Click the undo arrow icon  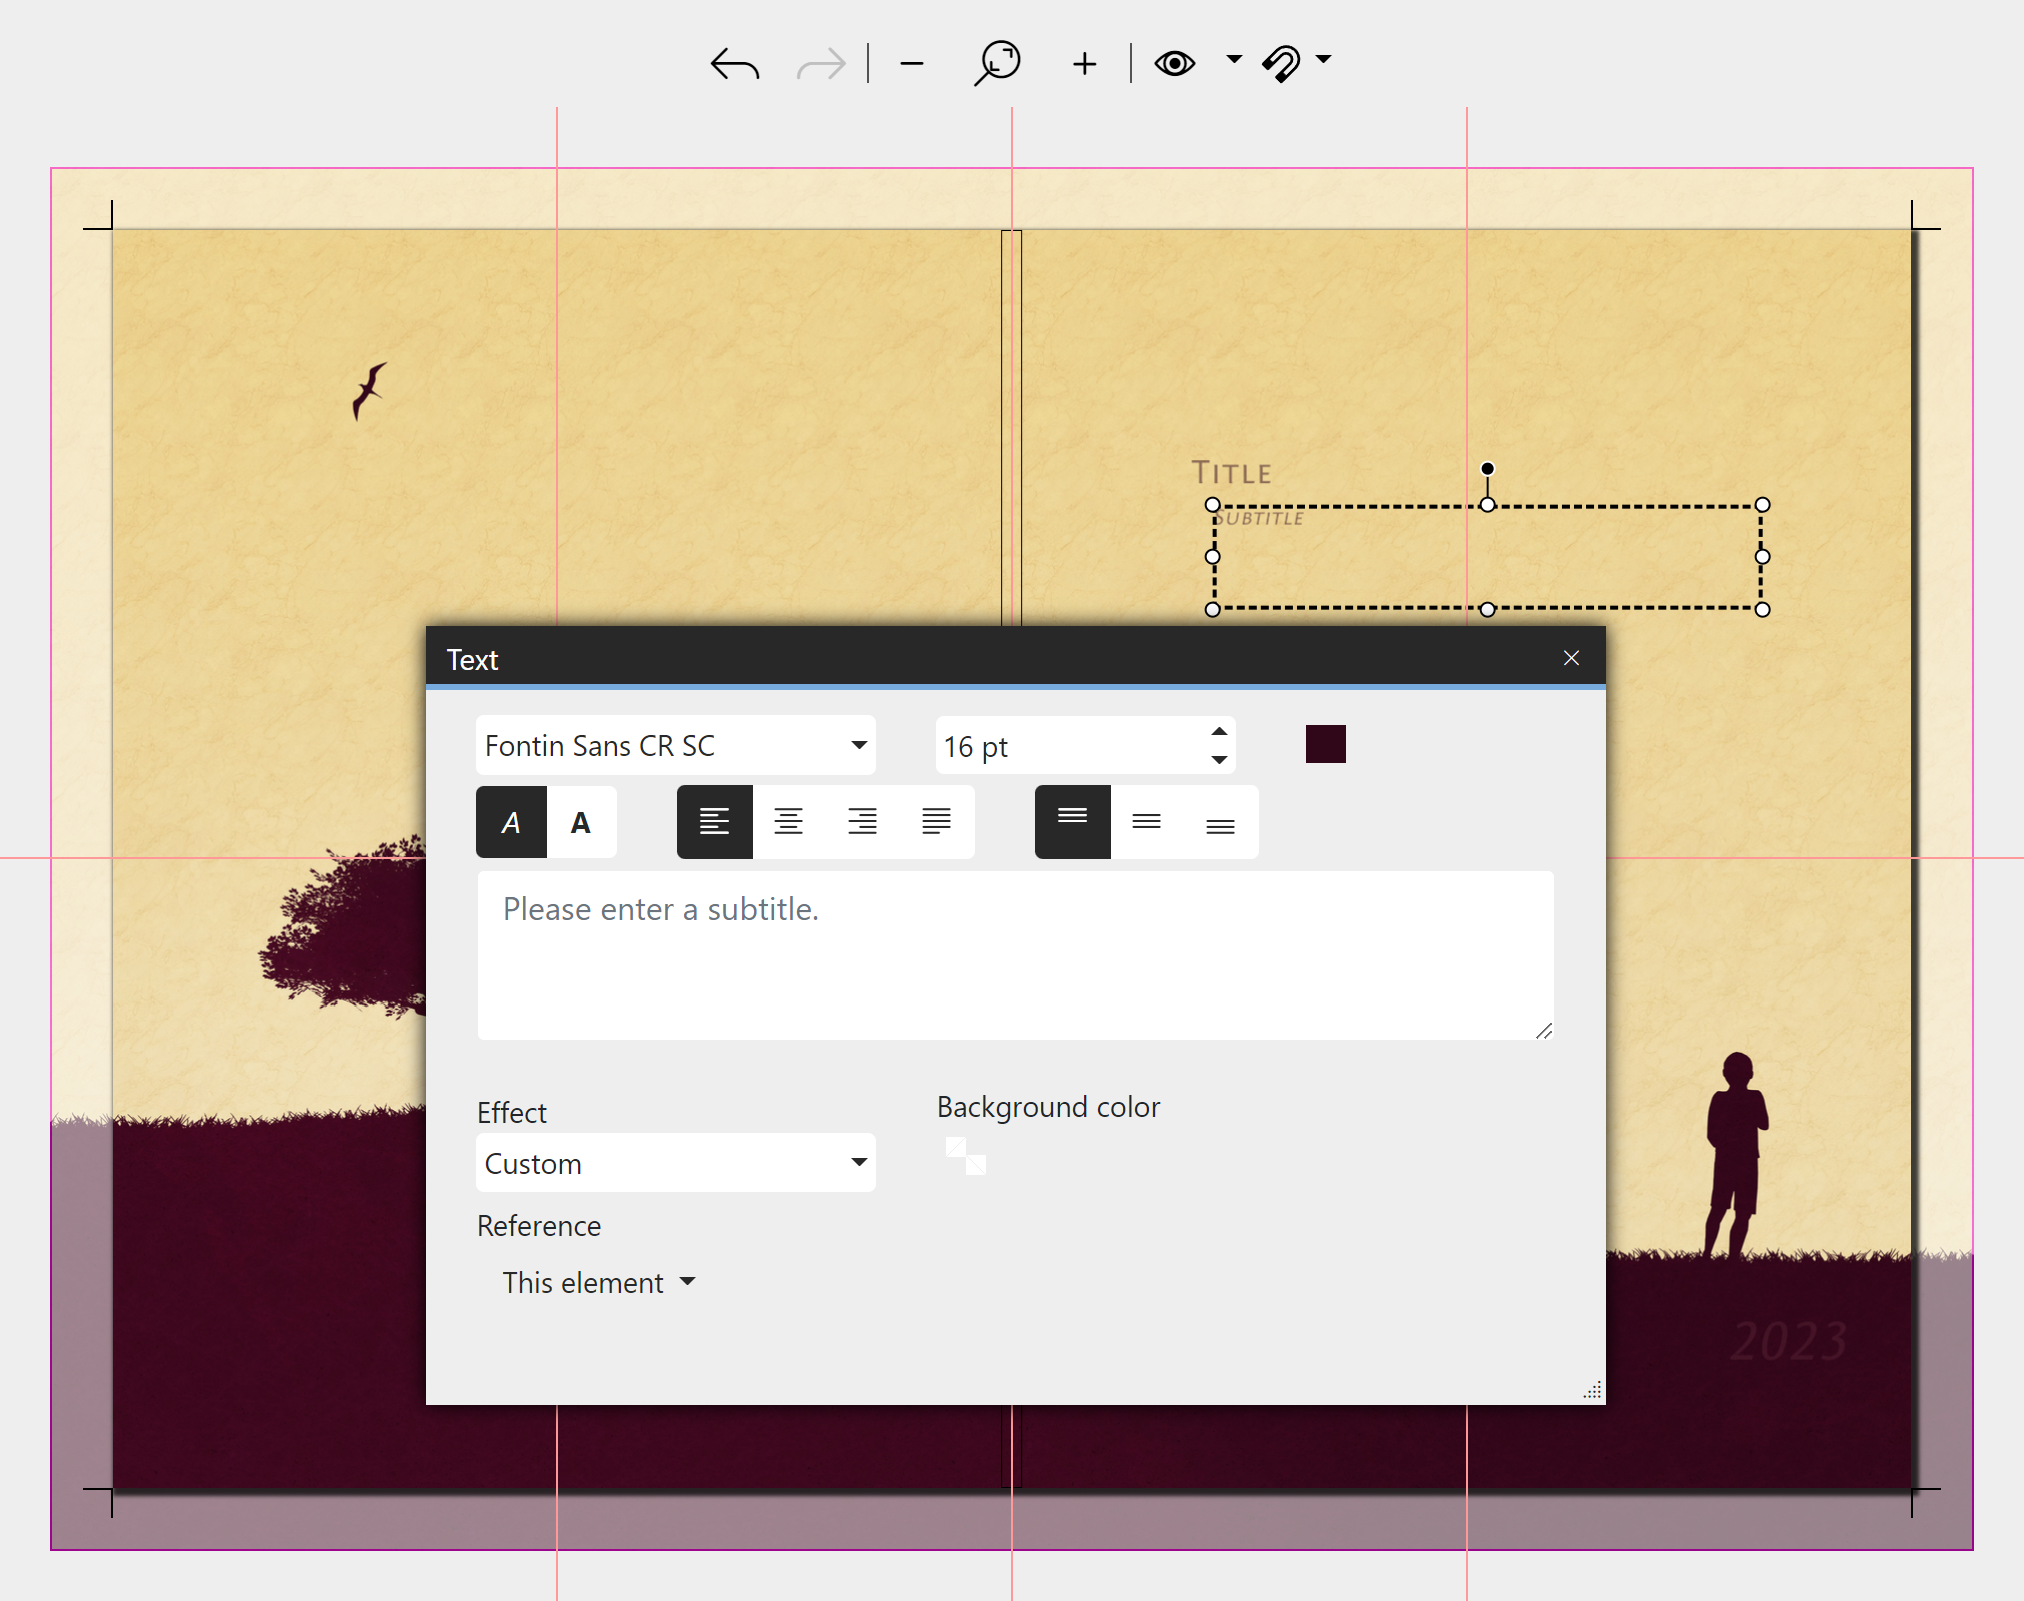point(735,64)
